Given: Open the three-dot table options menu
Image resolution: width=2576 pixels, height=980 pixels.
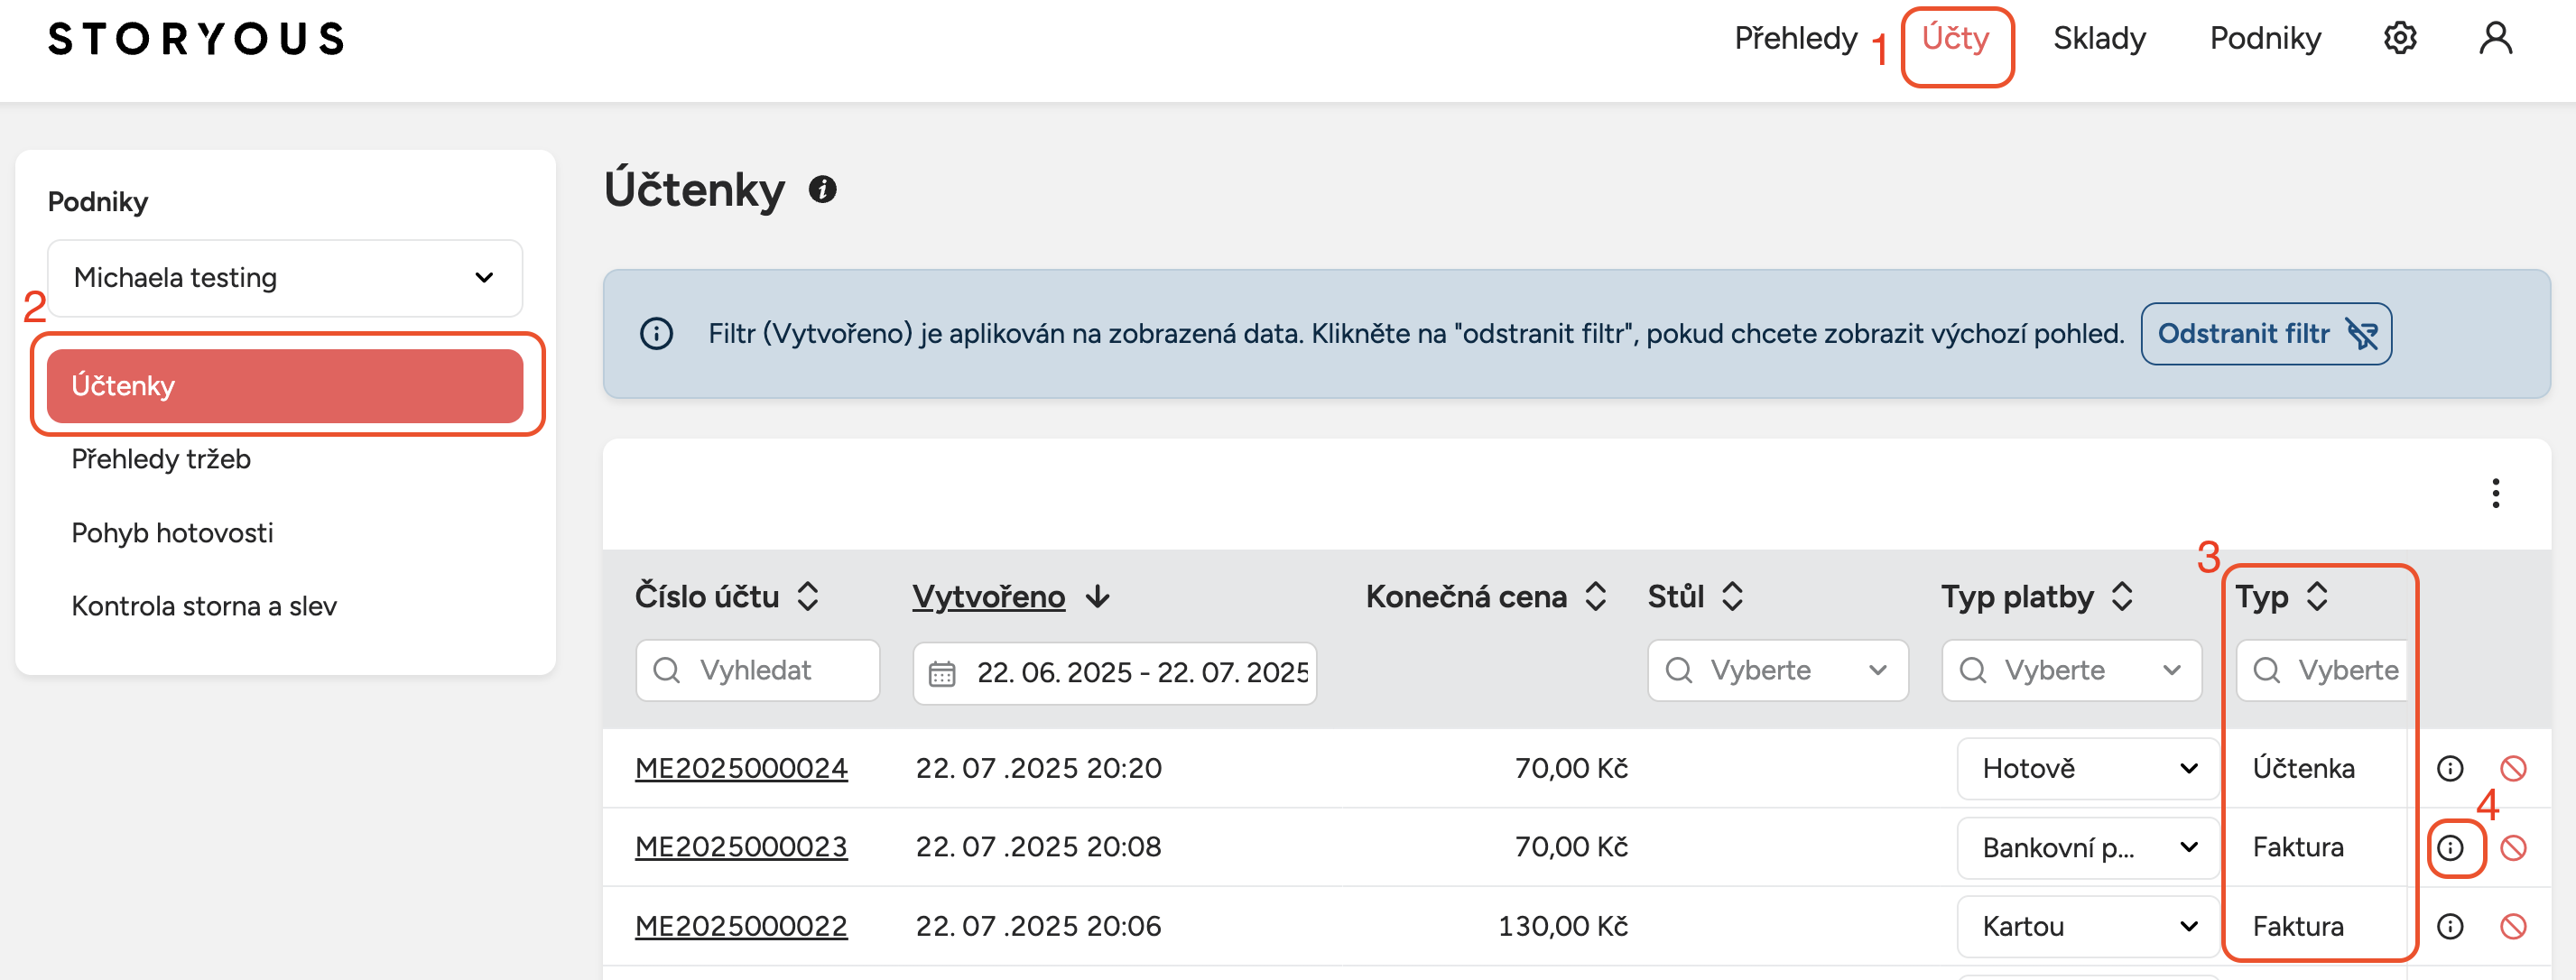Looking at the screenshot, I should (x=2496, y=493).
